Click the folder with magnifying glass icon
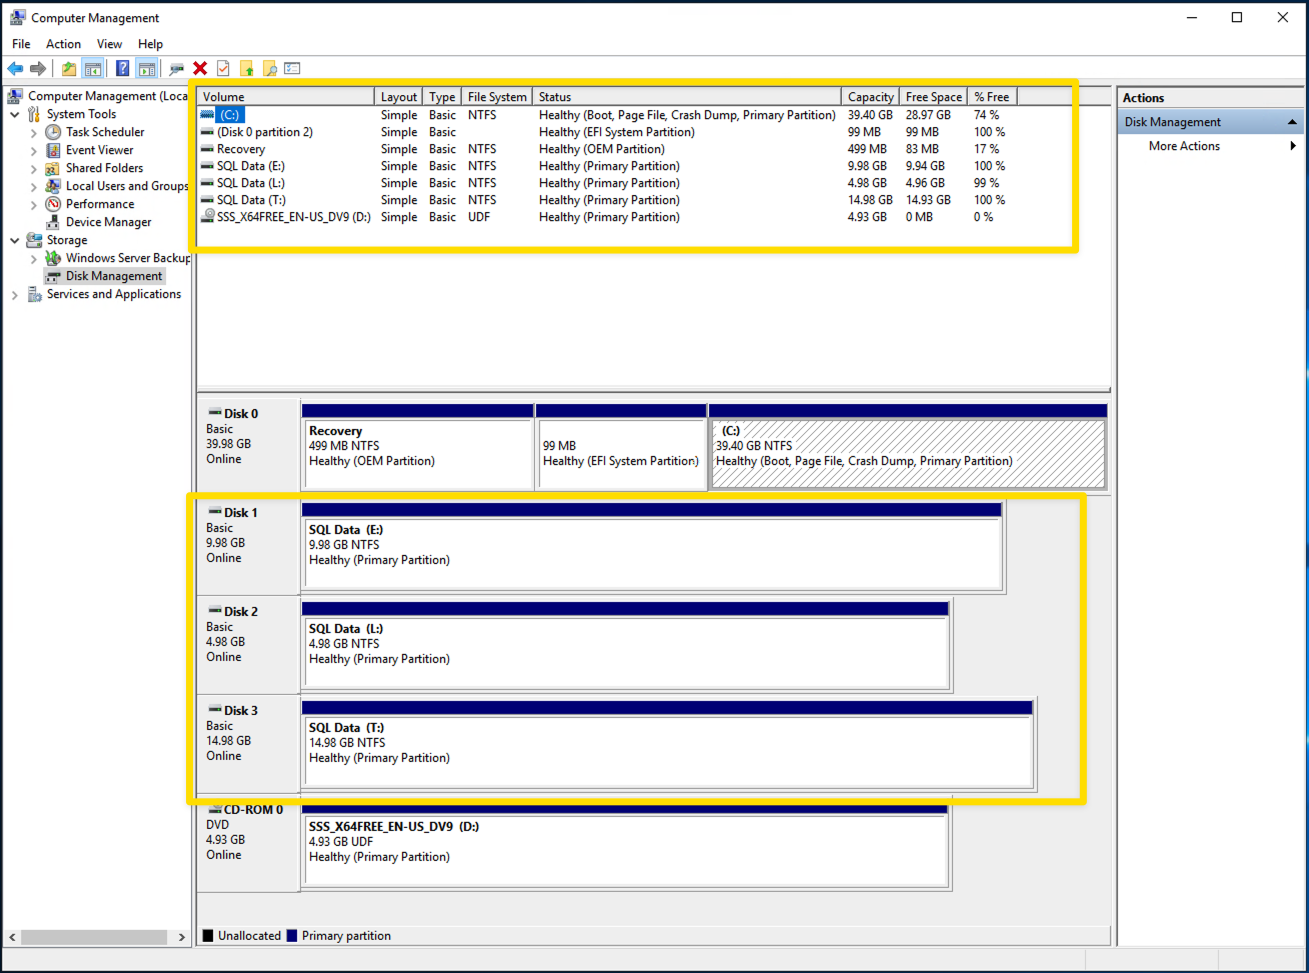The height and width of the screenshot is (973, 1309). click(x=270, y=69)
